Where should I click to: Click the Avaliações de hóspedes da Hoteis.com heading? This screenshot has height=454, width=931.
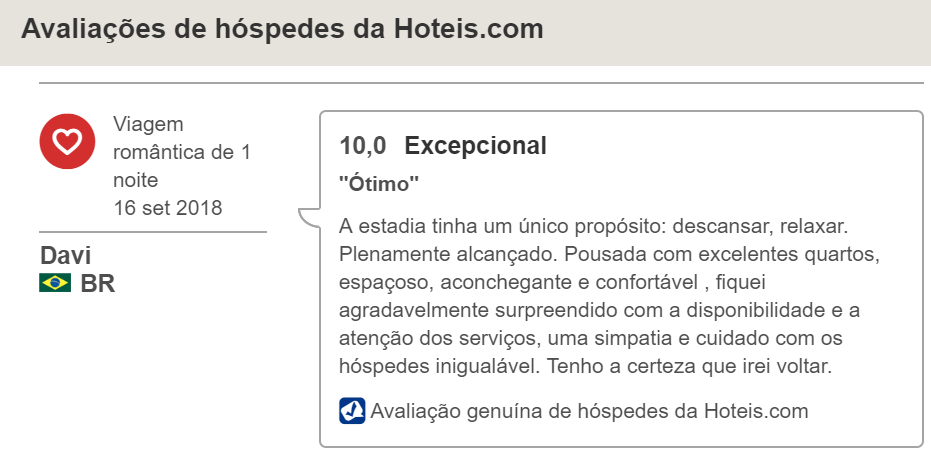(282, 29)
